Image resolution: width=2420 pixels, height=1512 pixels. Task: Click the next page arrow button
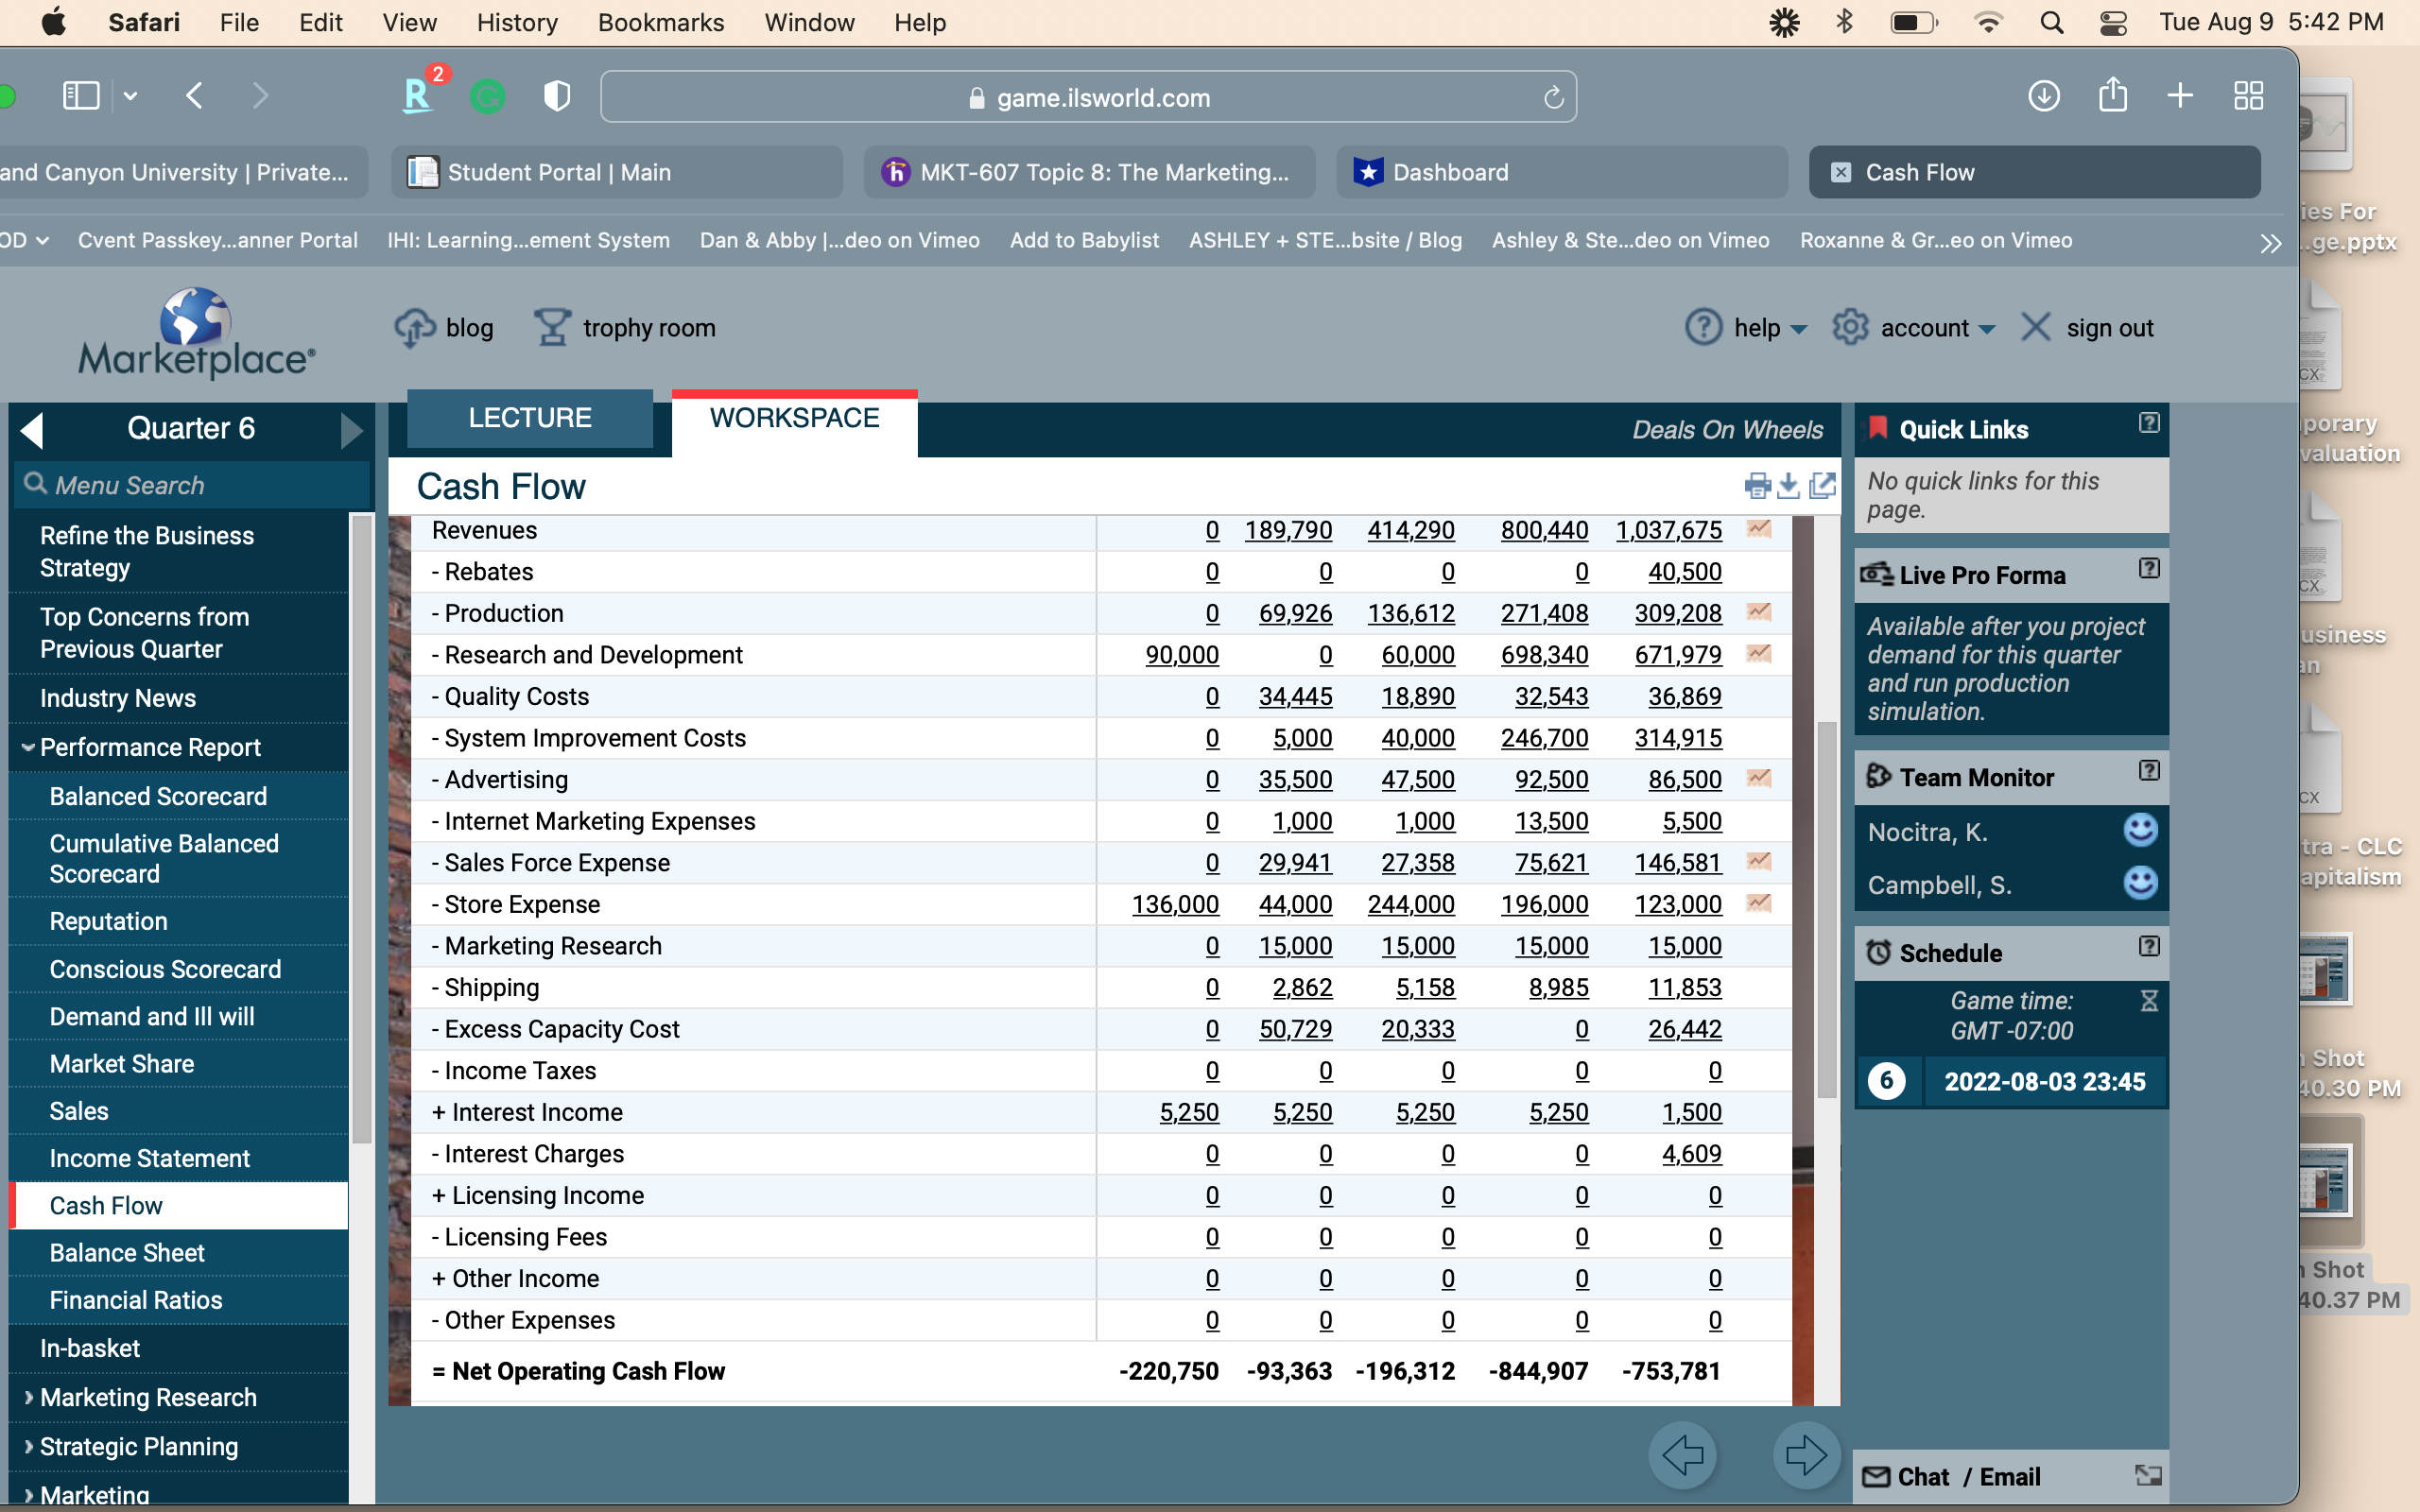click(x=1806, y=1455)
